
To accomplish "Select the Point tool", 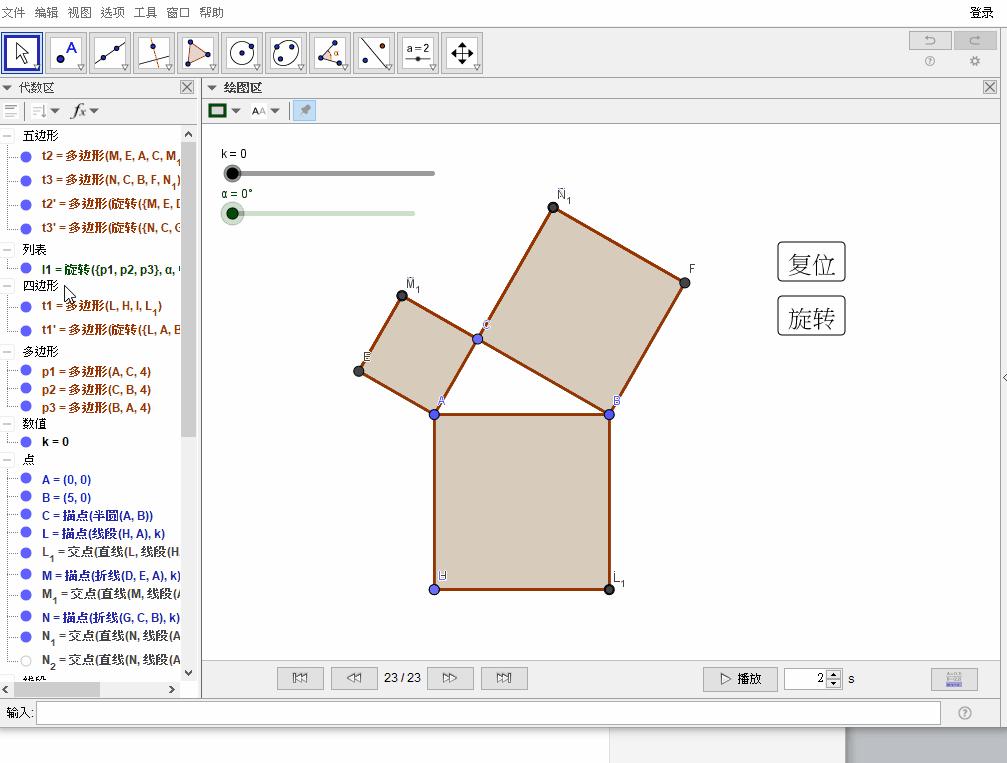I will [66, 53].
